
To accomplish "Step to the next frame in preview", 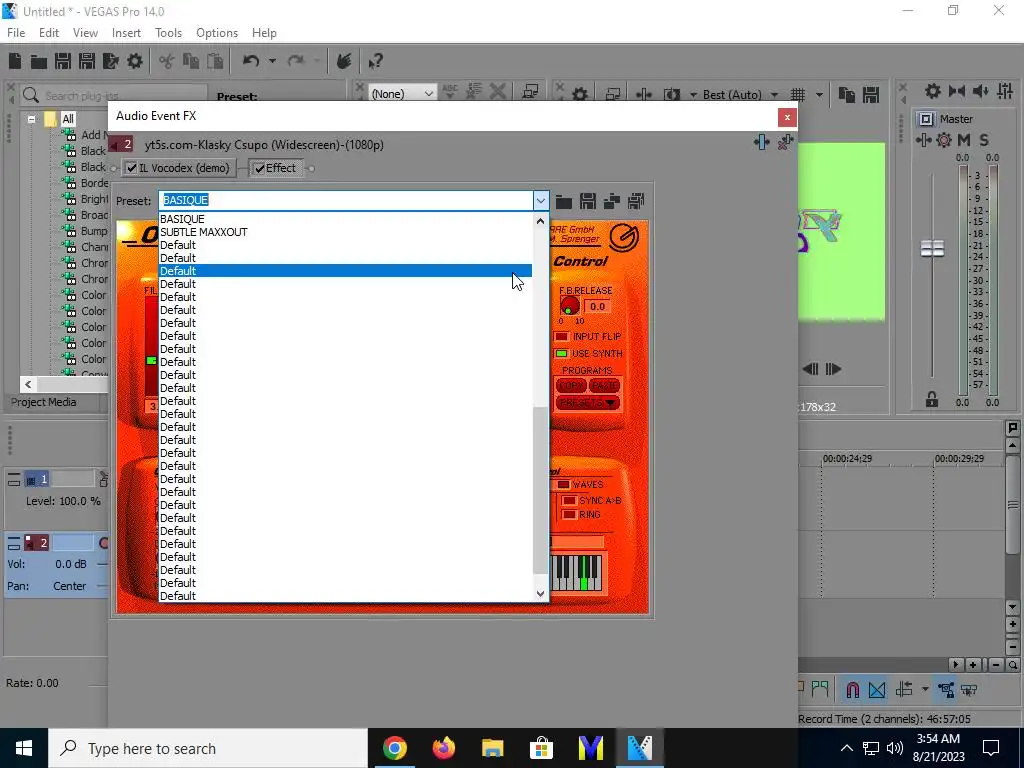I will click(x=833, y=369).
